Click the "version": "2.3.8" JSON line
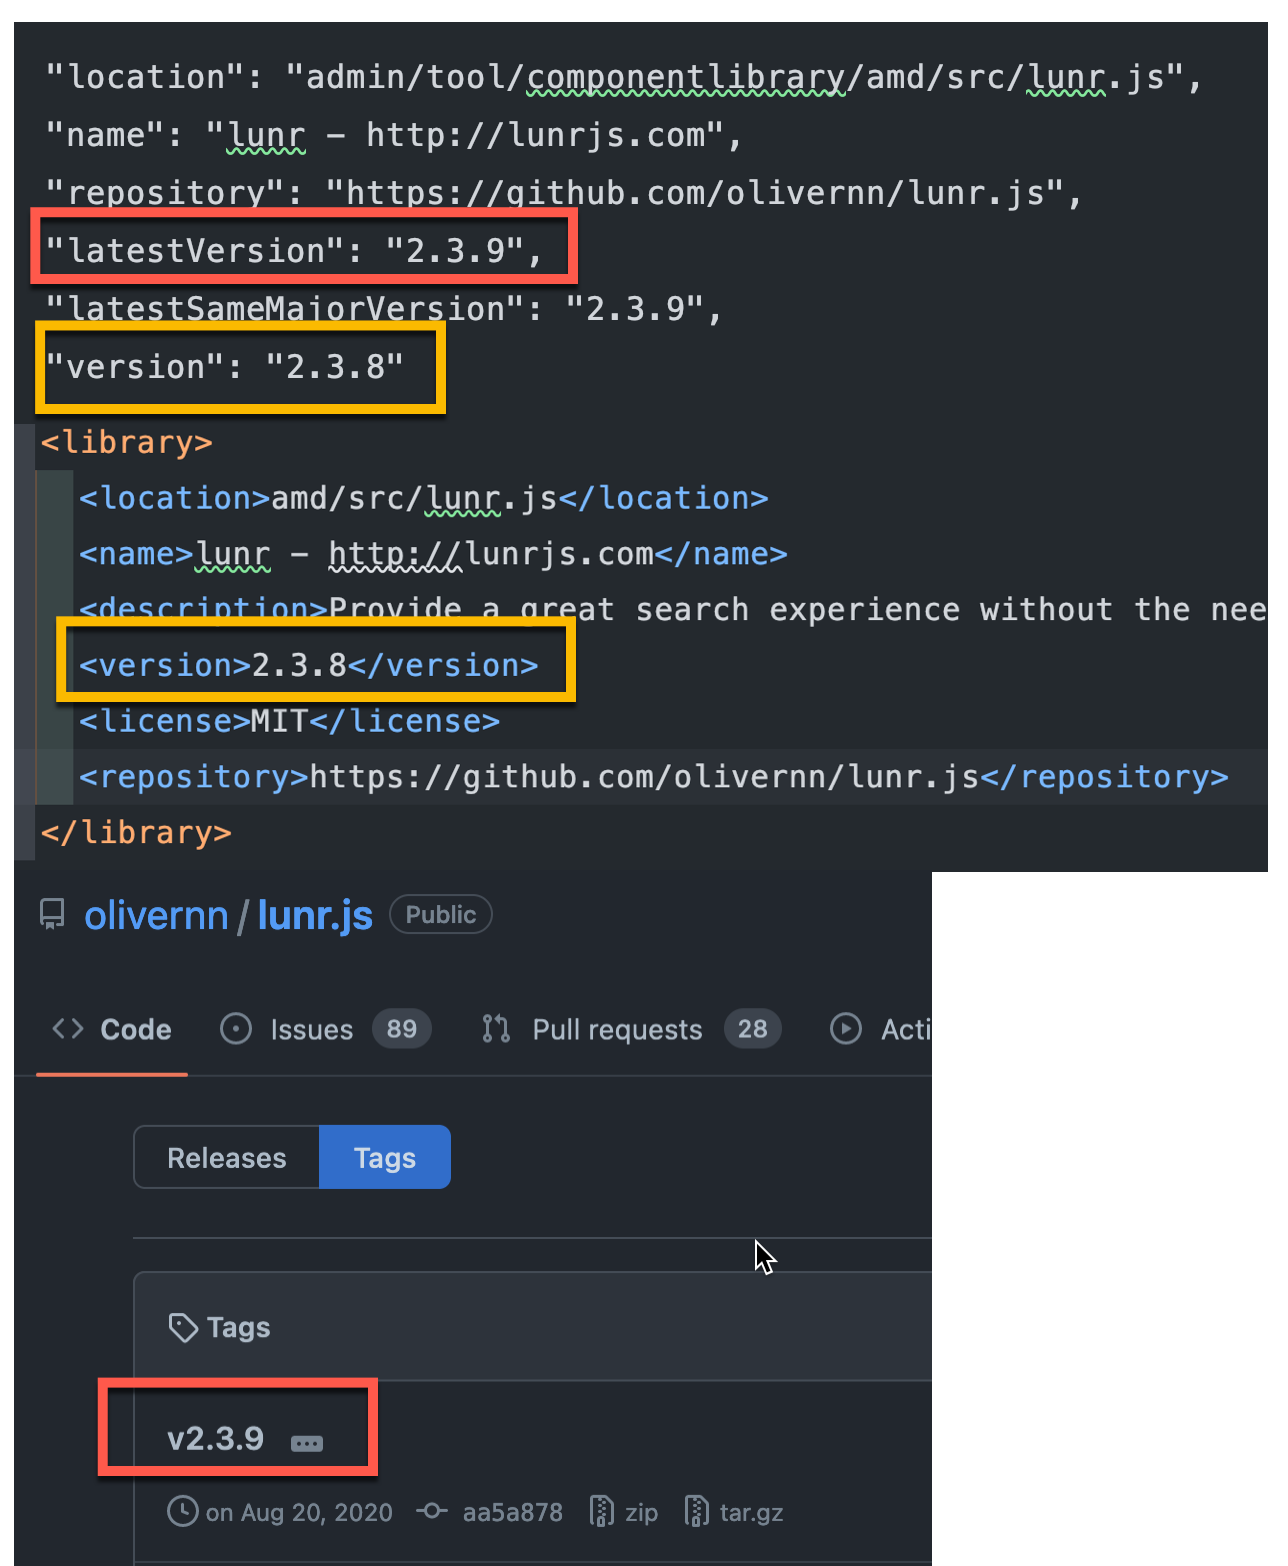 (225, 367)
